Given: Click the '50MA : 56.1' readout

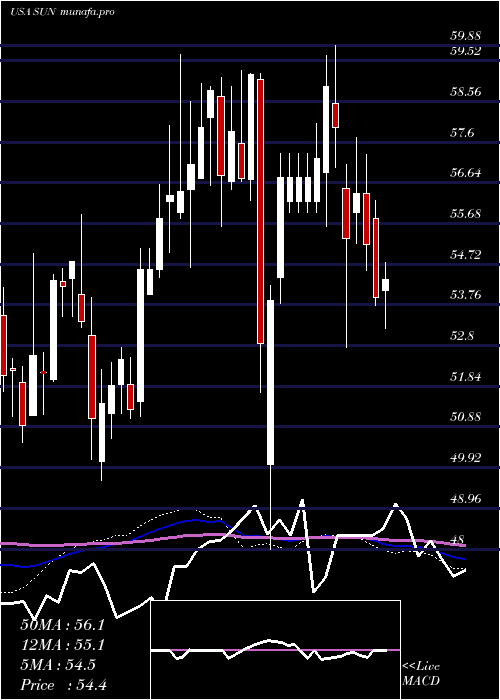Looking at the screenshot, I should [x=62, y=625].
